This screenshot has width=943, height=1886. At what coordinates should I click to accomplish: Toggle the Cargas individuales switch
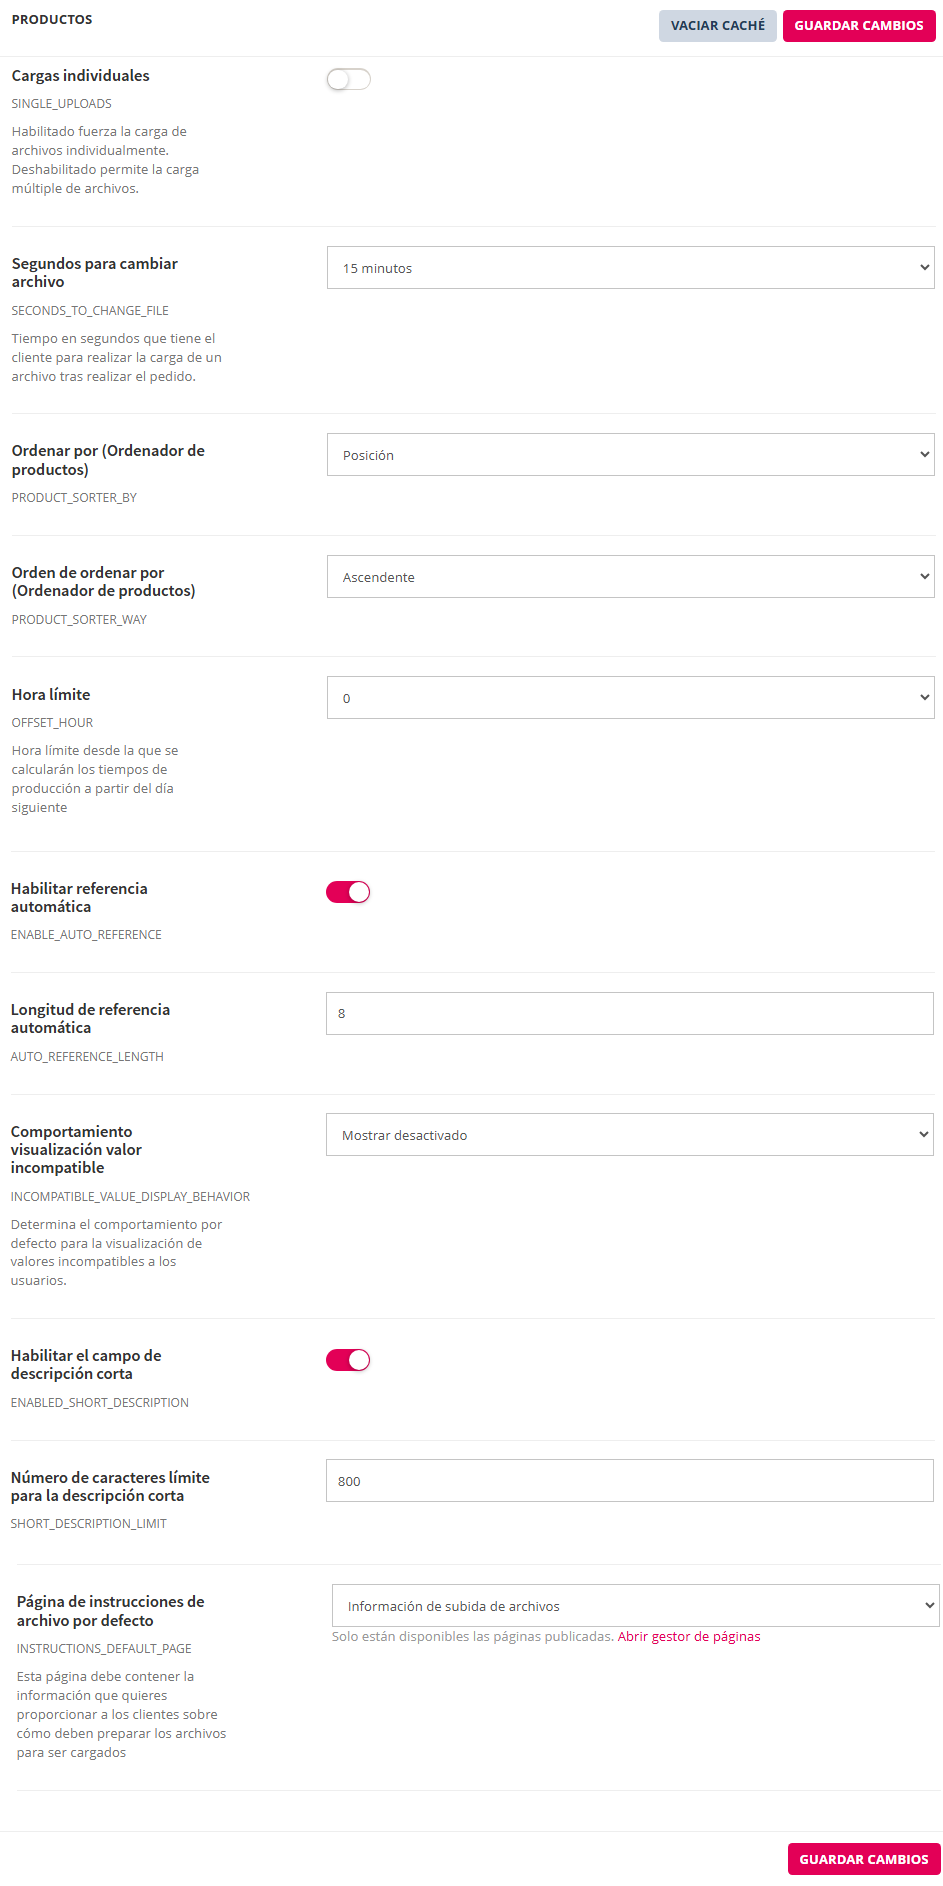(348, 79)
